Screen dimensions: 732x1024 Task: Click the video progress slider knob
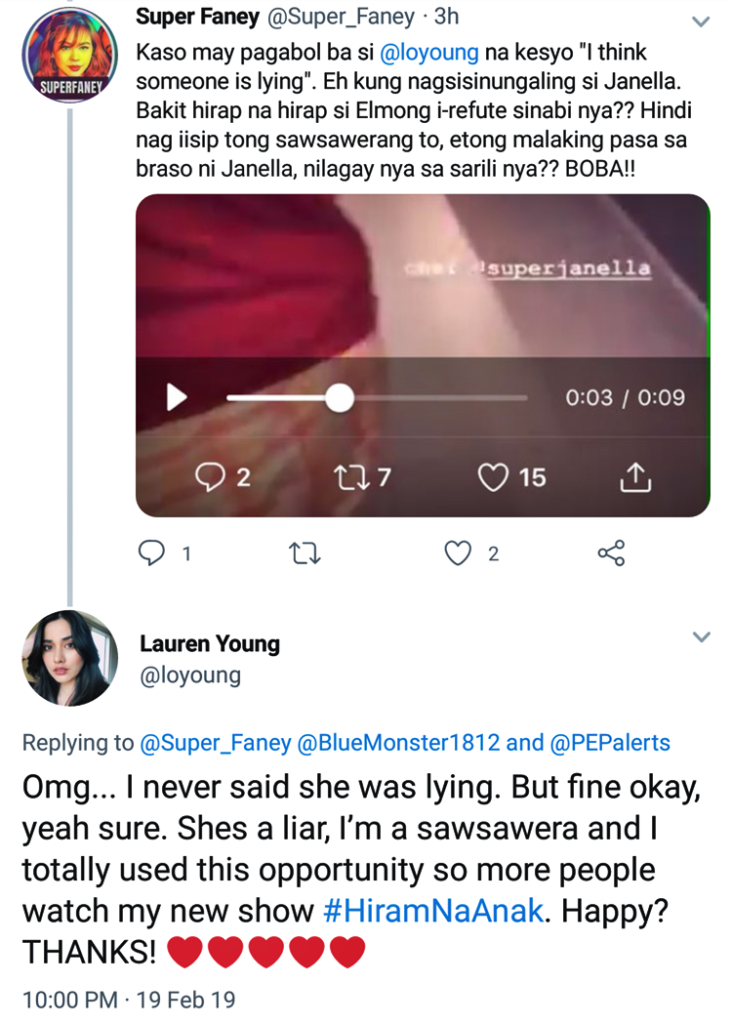pyautogui.click(x=340, y=398)
